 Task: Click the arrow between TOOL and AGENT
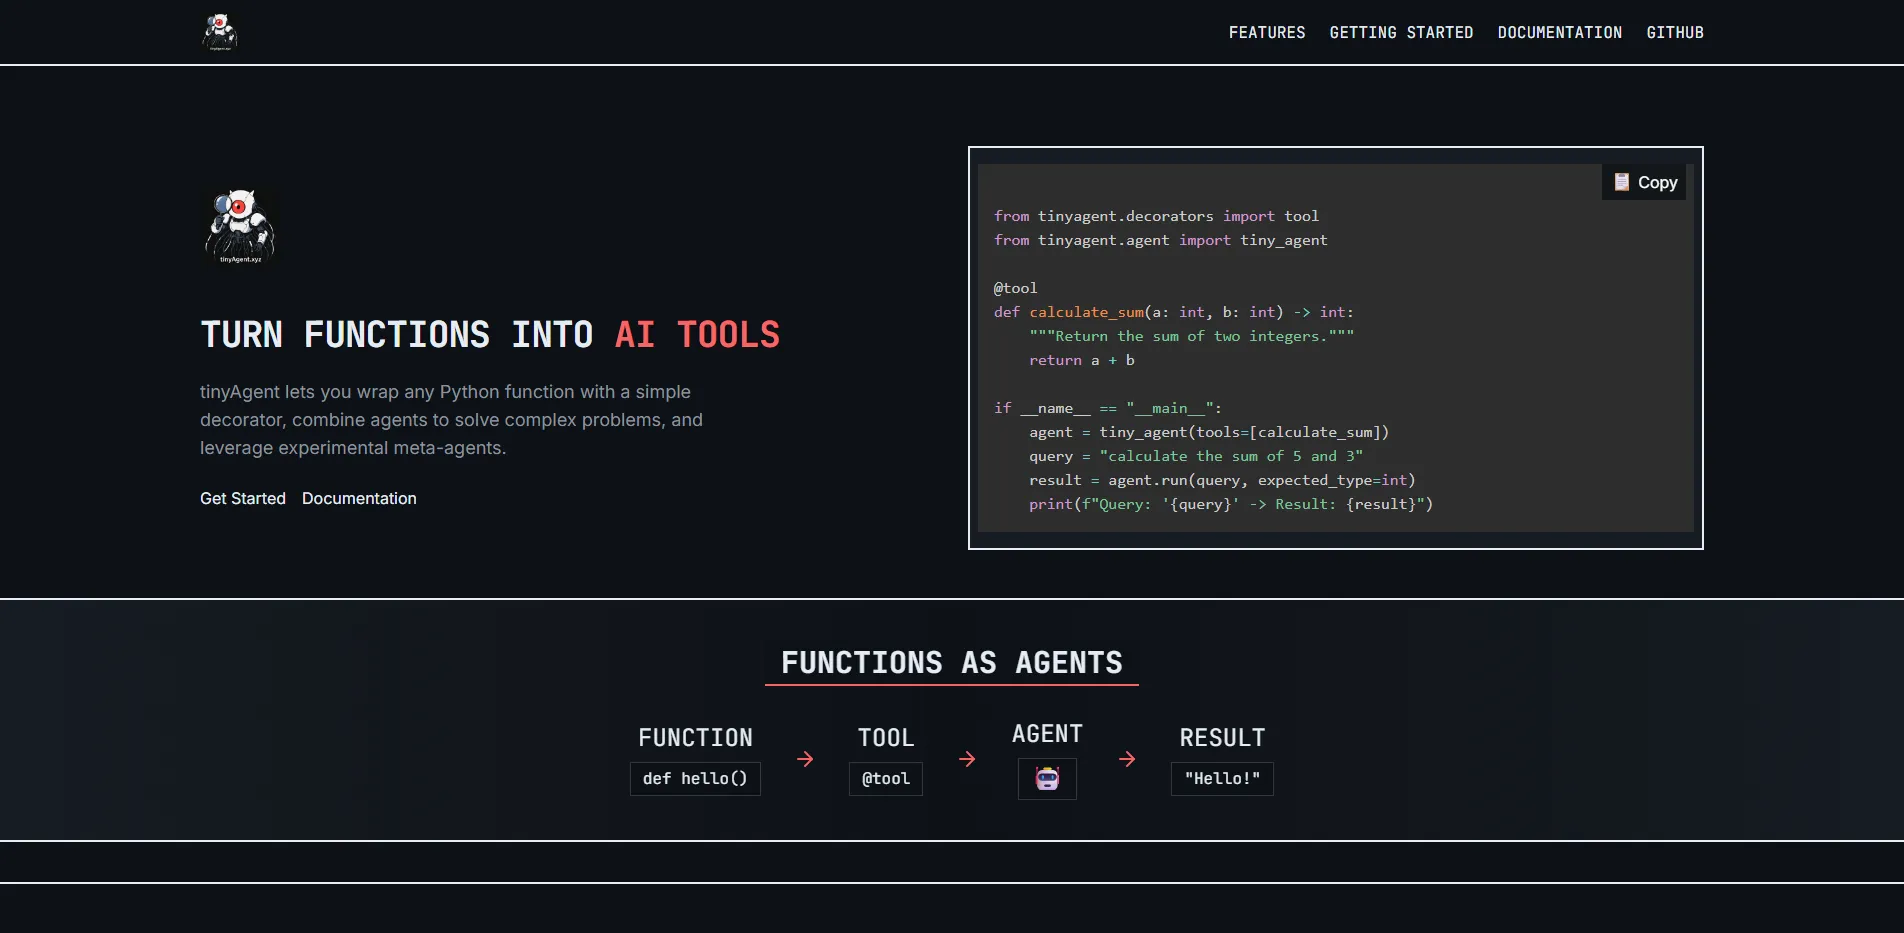click(x=966, y=759)
